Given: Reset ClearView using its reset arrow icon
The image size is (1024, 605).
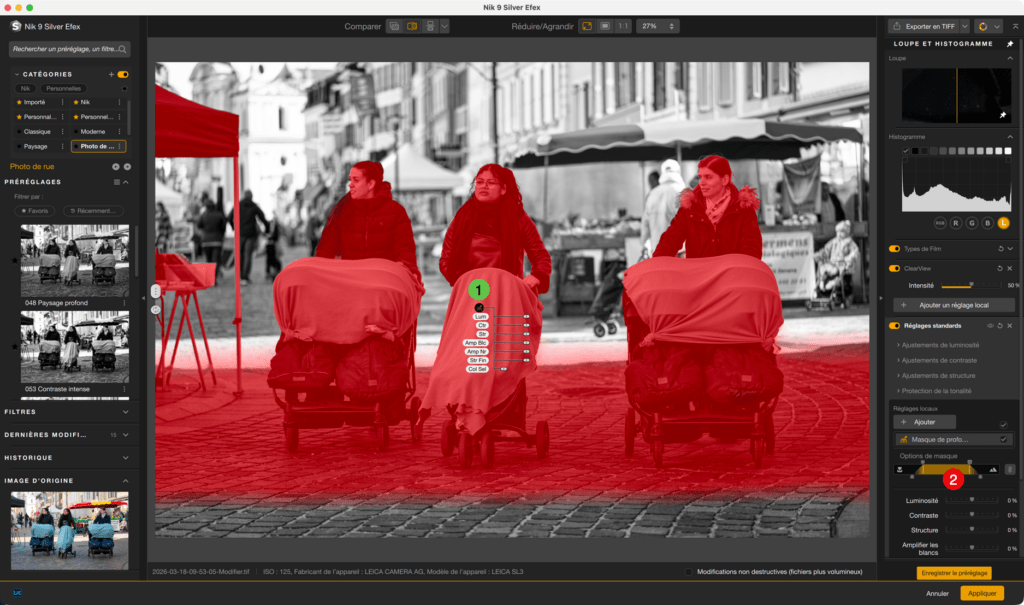Looking at the screenshot, I should [1000, 269].
